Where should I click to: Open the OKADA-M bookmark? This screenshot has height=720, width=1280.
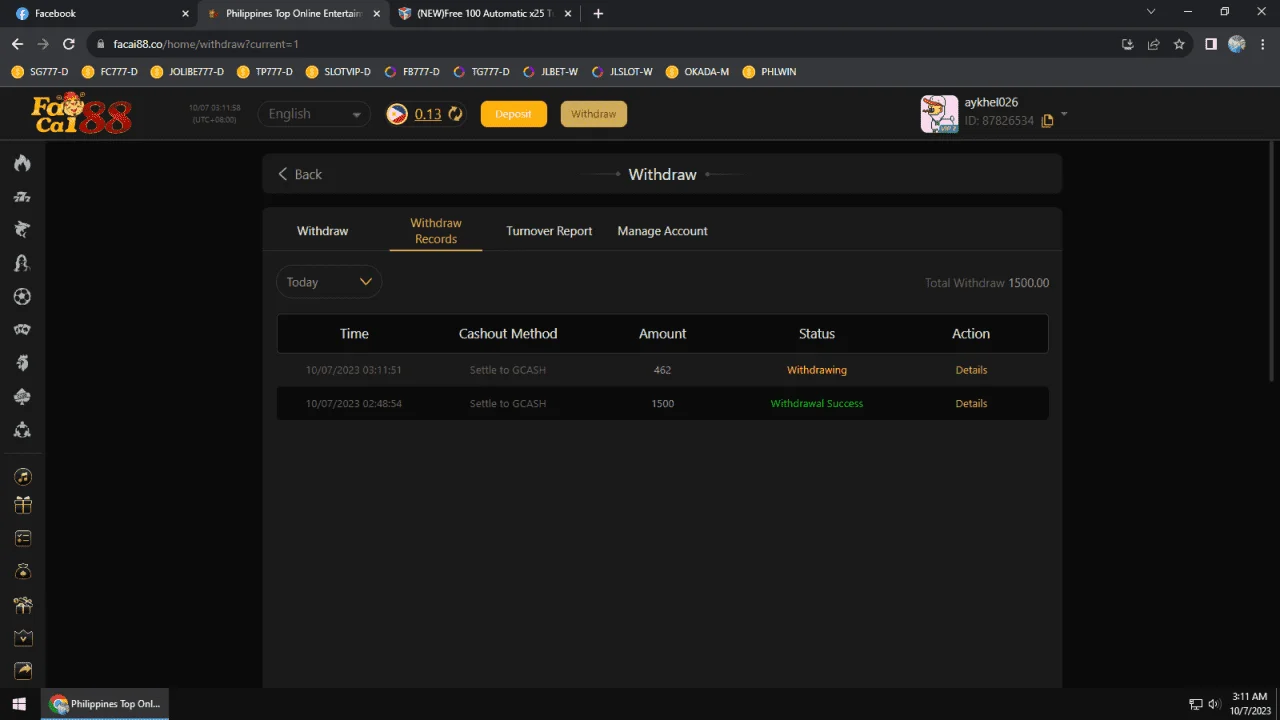[697, 72]
